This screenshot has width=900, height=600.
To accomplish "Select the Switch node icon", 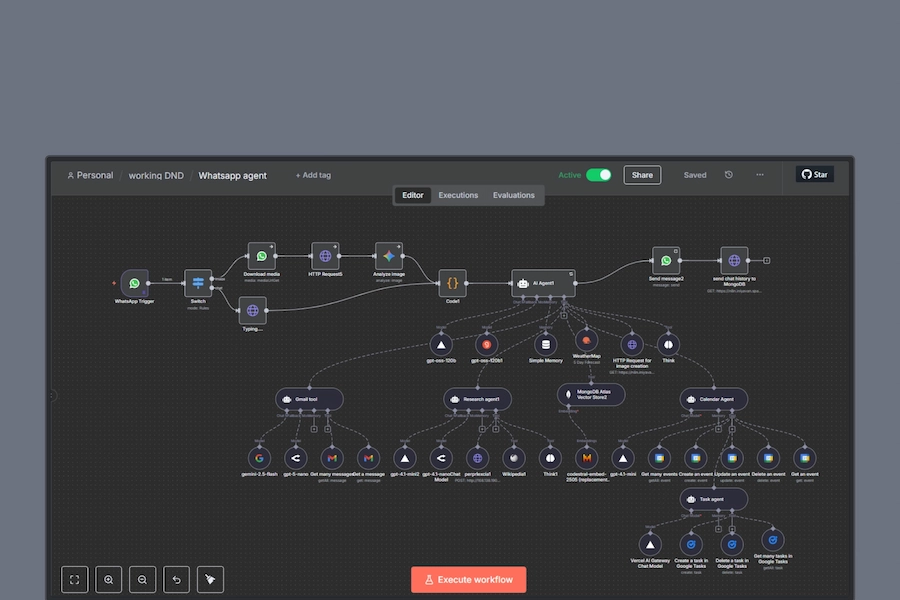I will click(198, 284).
